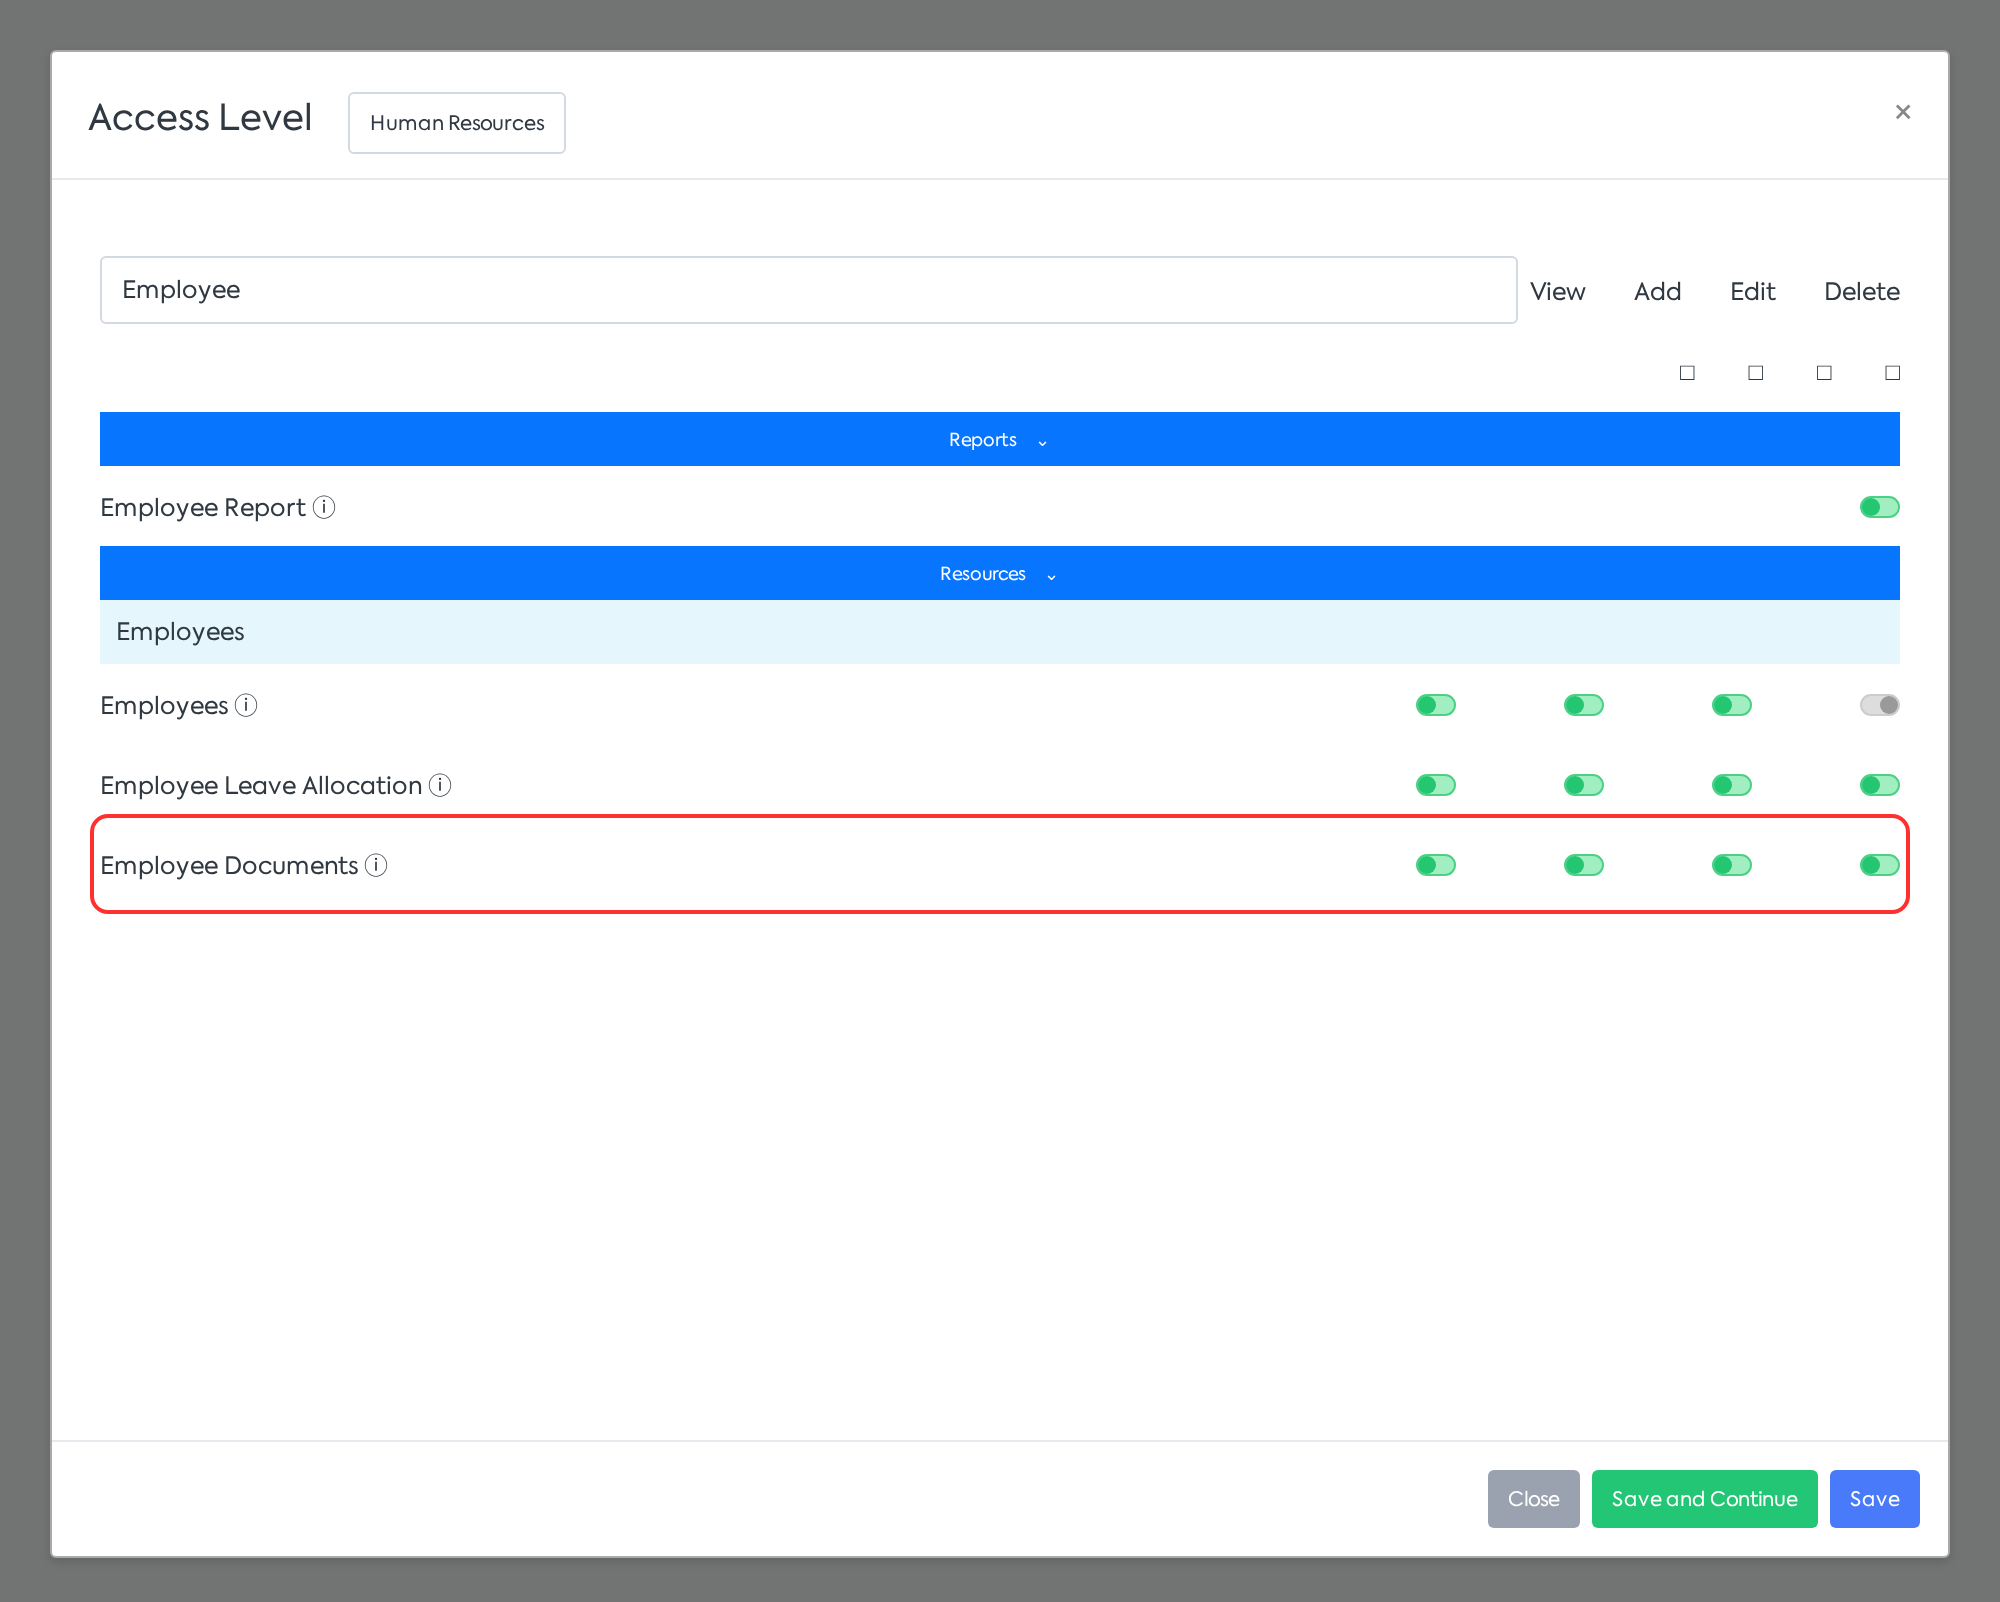Toggle Add for Employee Documents
The width and height of the screenshot is (2000, 1602).
point(1583,865)
